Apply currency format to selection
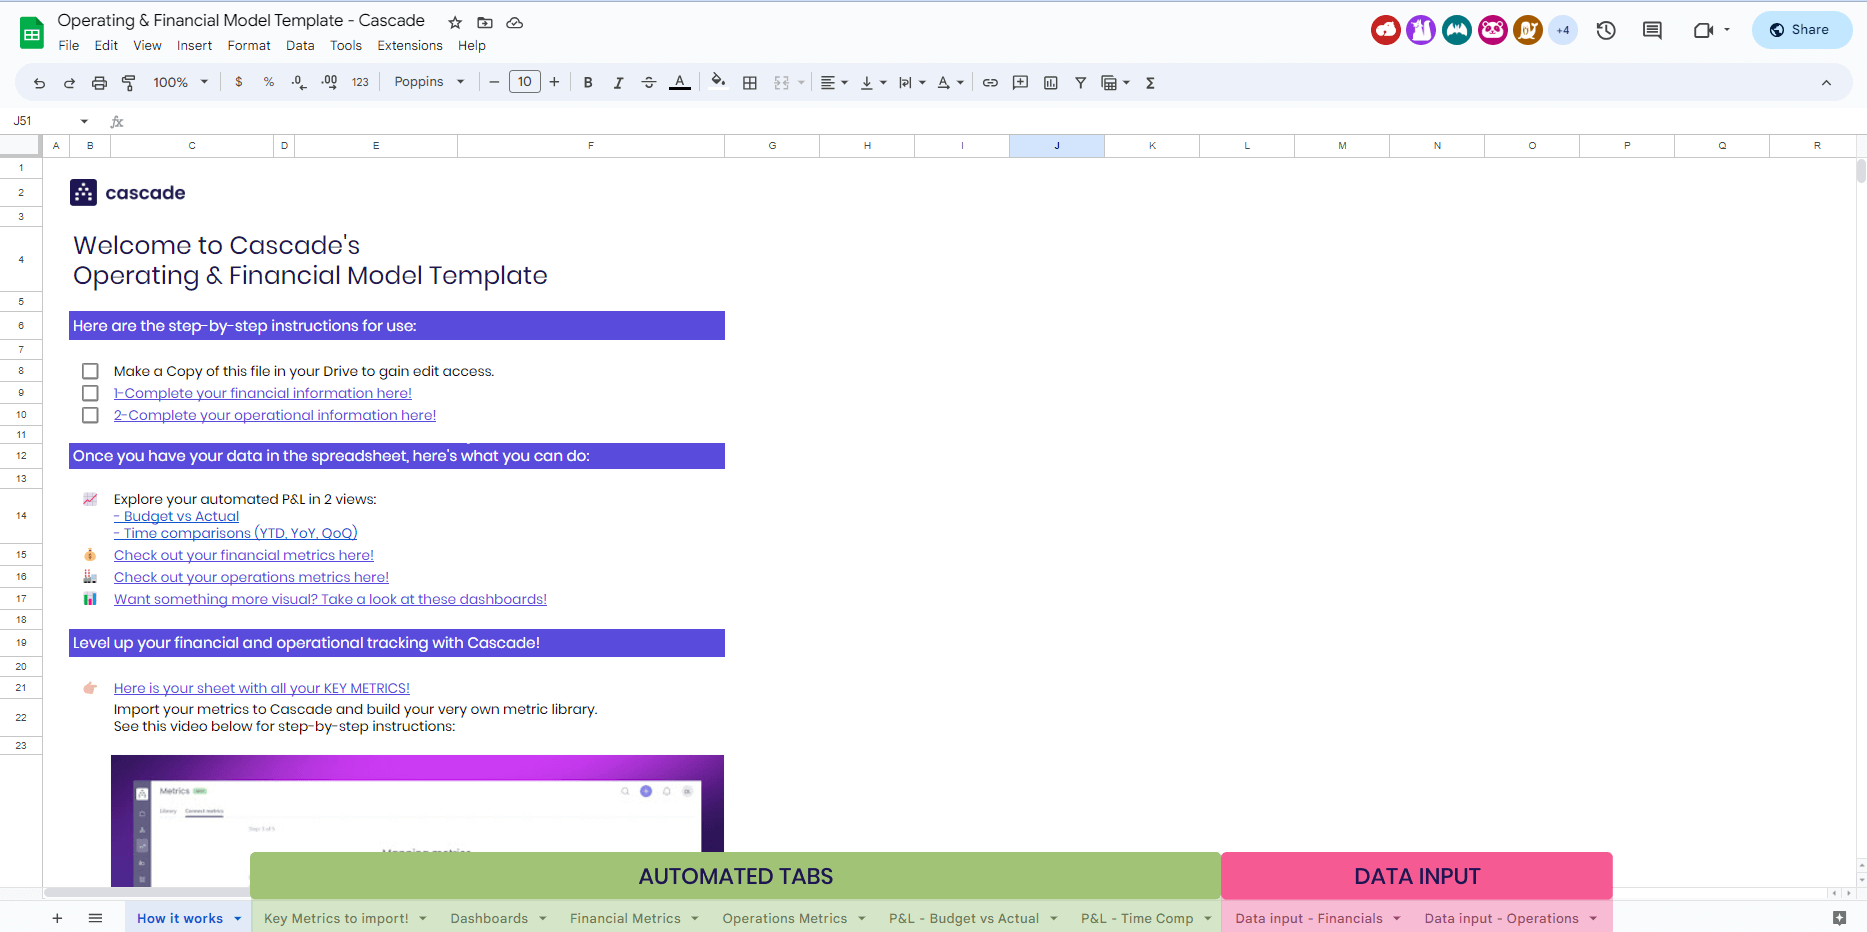 238,82
